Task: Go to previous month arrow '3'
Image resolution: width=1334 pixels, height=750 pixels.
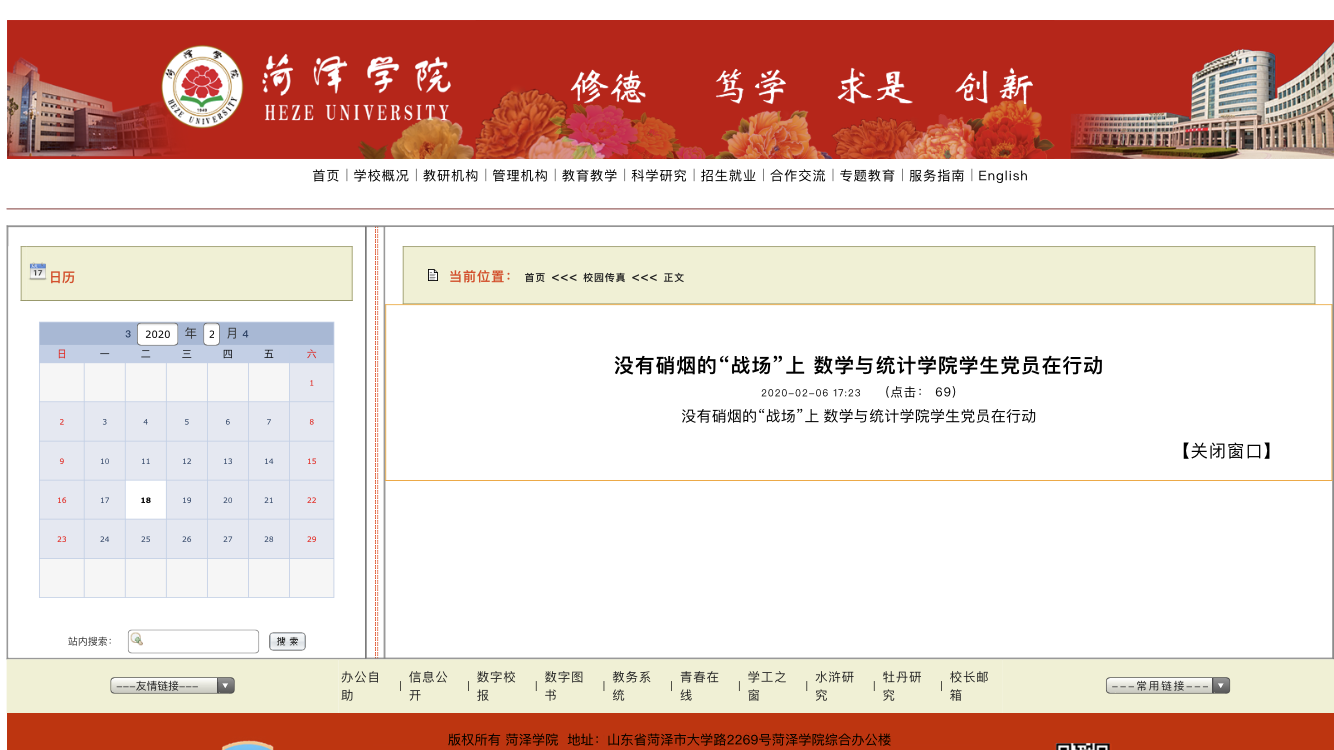Action: pyautogui.click(x=128, y=334)
